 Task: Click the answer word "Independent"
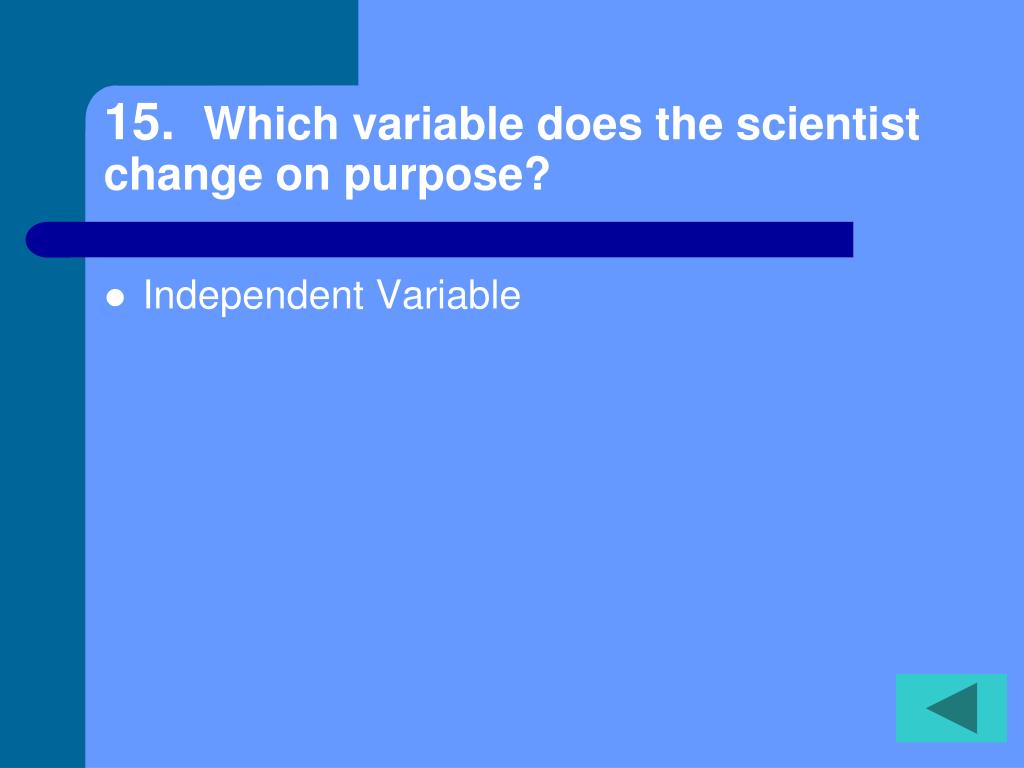pos(253,296)
